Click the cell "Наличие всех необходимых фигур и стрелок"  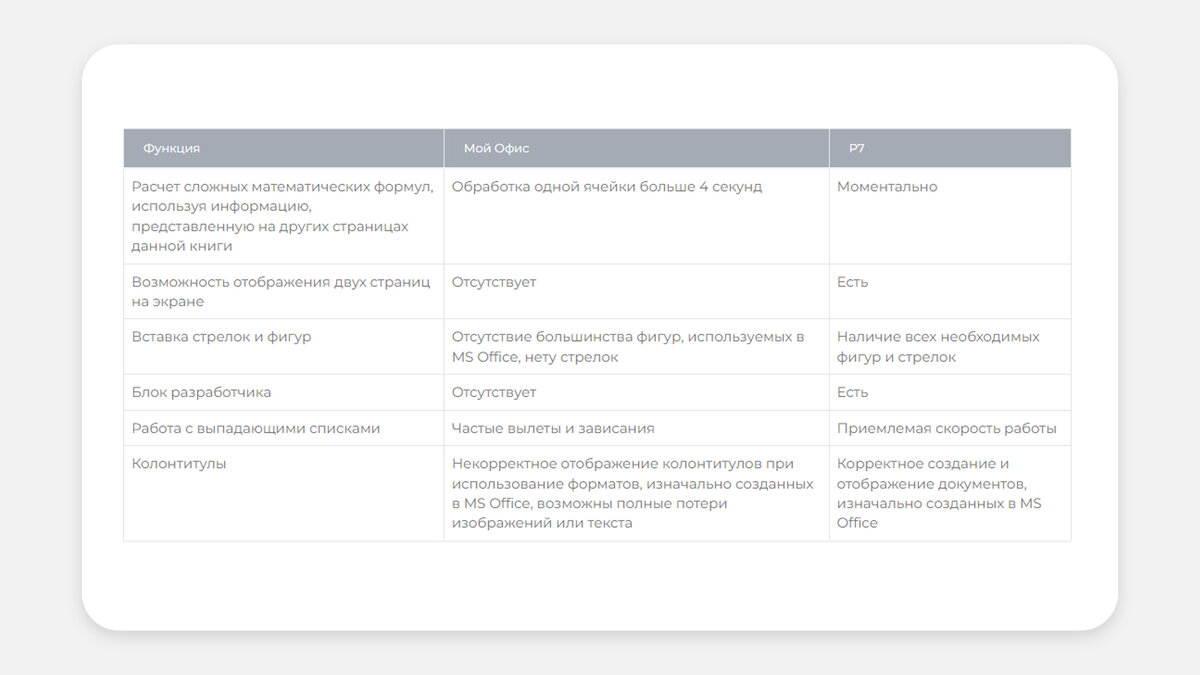click(x=950, y=347)
